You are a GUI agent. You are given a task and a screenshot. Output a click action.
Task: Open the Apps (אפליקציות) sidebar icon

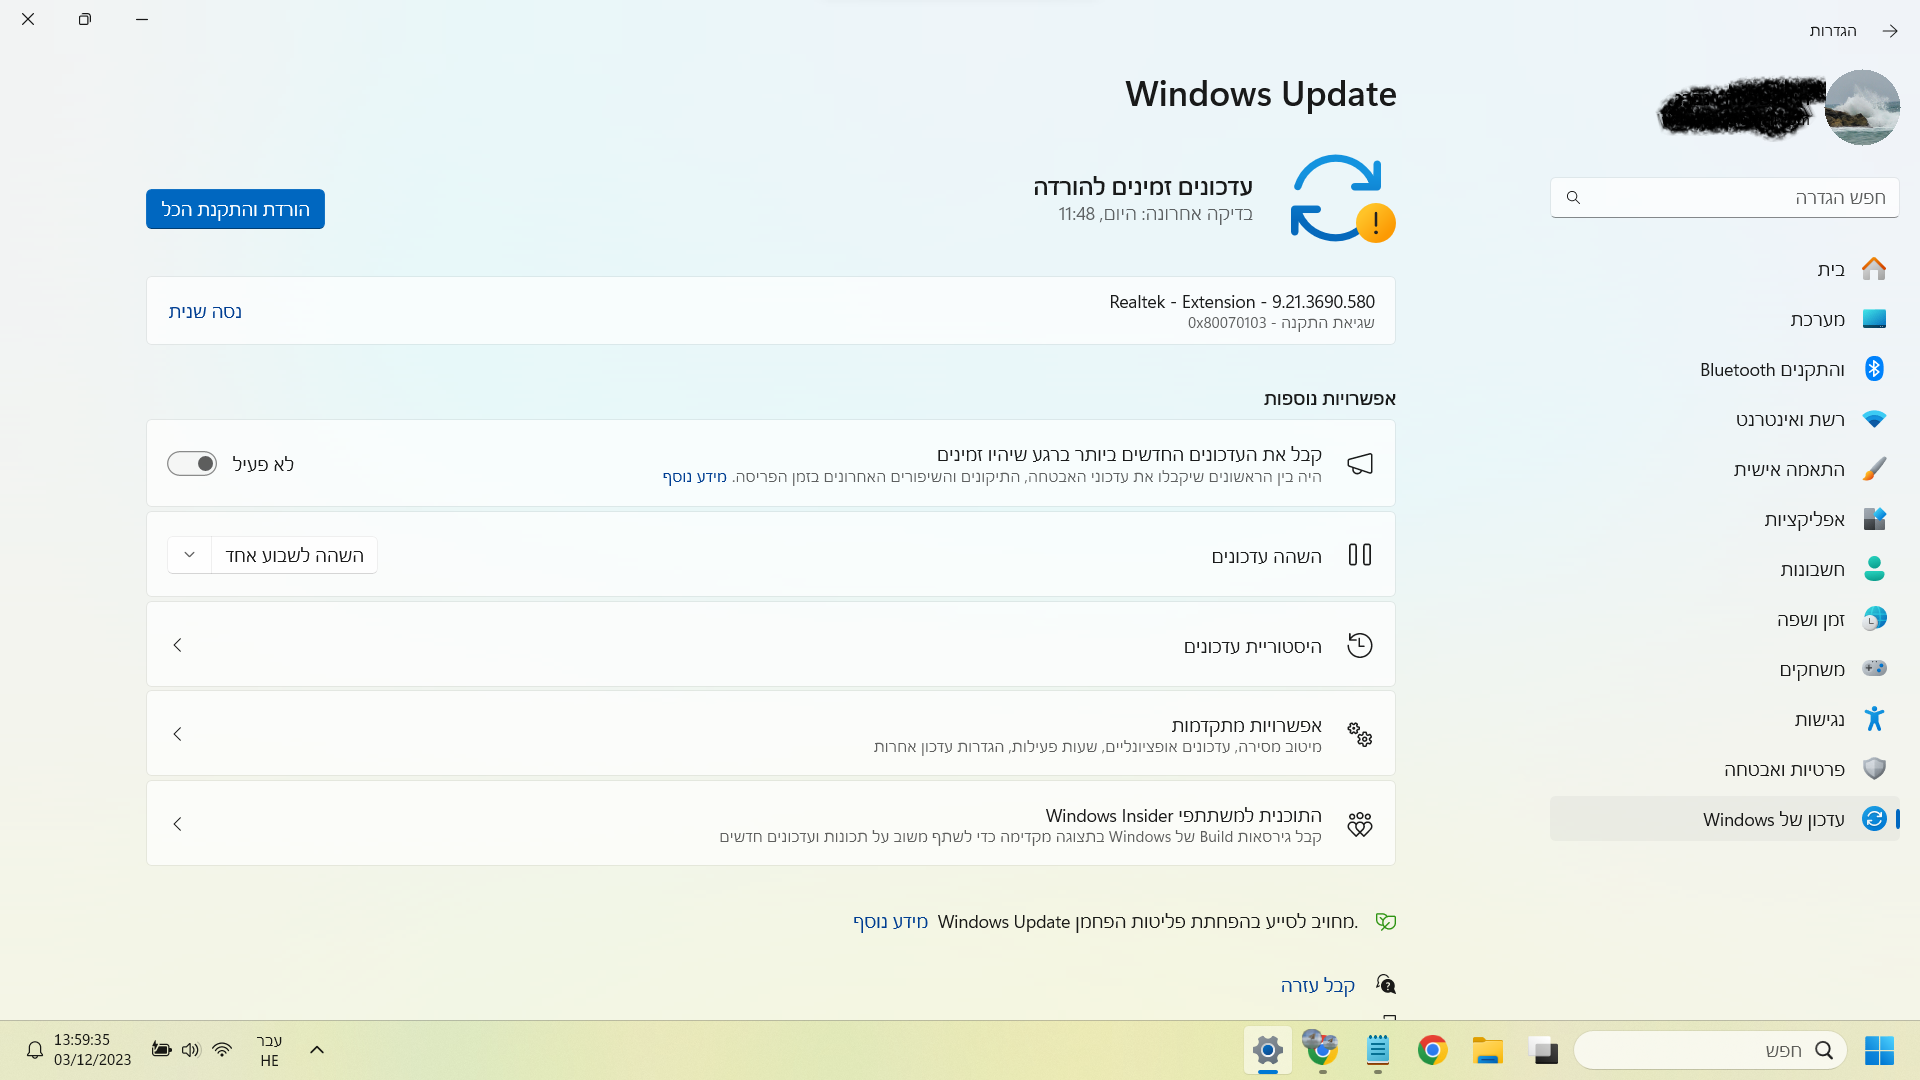point(1874,519)
